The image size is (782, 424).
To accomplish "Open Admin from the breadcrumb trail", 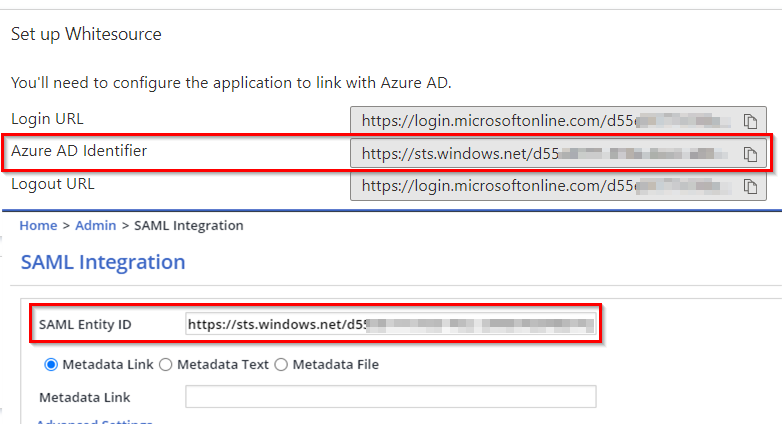I will click(94, 226).
